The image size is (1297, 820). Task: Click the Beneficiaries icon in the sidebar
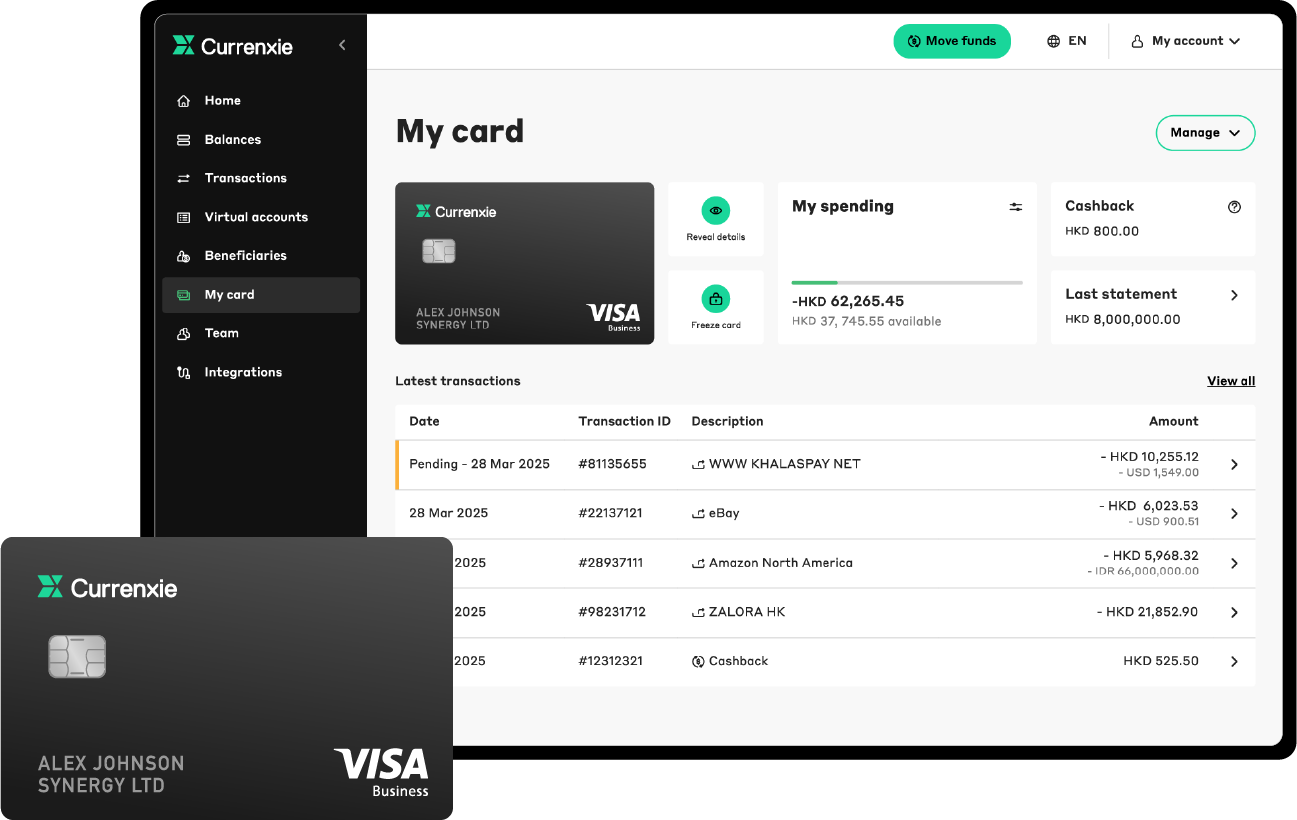(183, 256)
